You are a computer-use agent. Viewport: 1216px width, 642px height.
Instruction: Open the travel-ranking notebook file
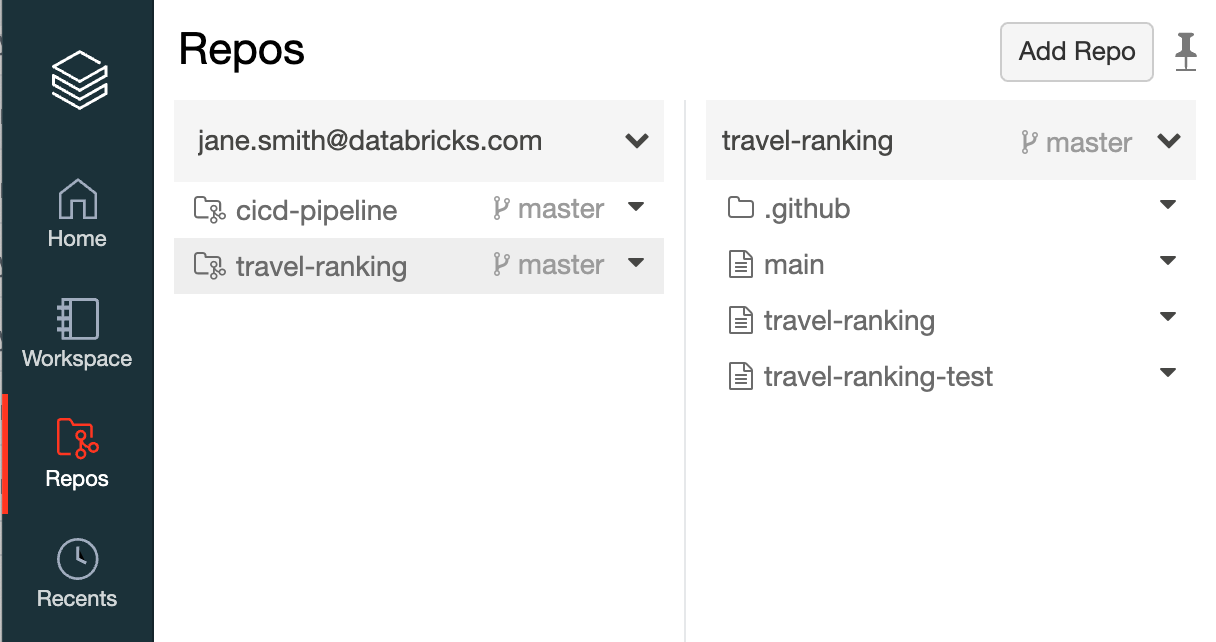click(x=848, y=321)
